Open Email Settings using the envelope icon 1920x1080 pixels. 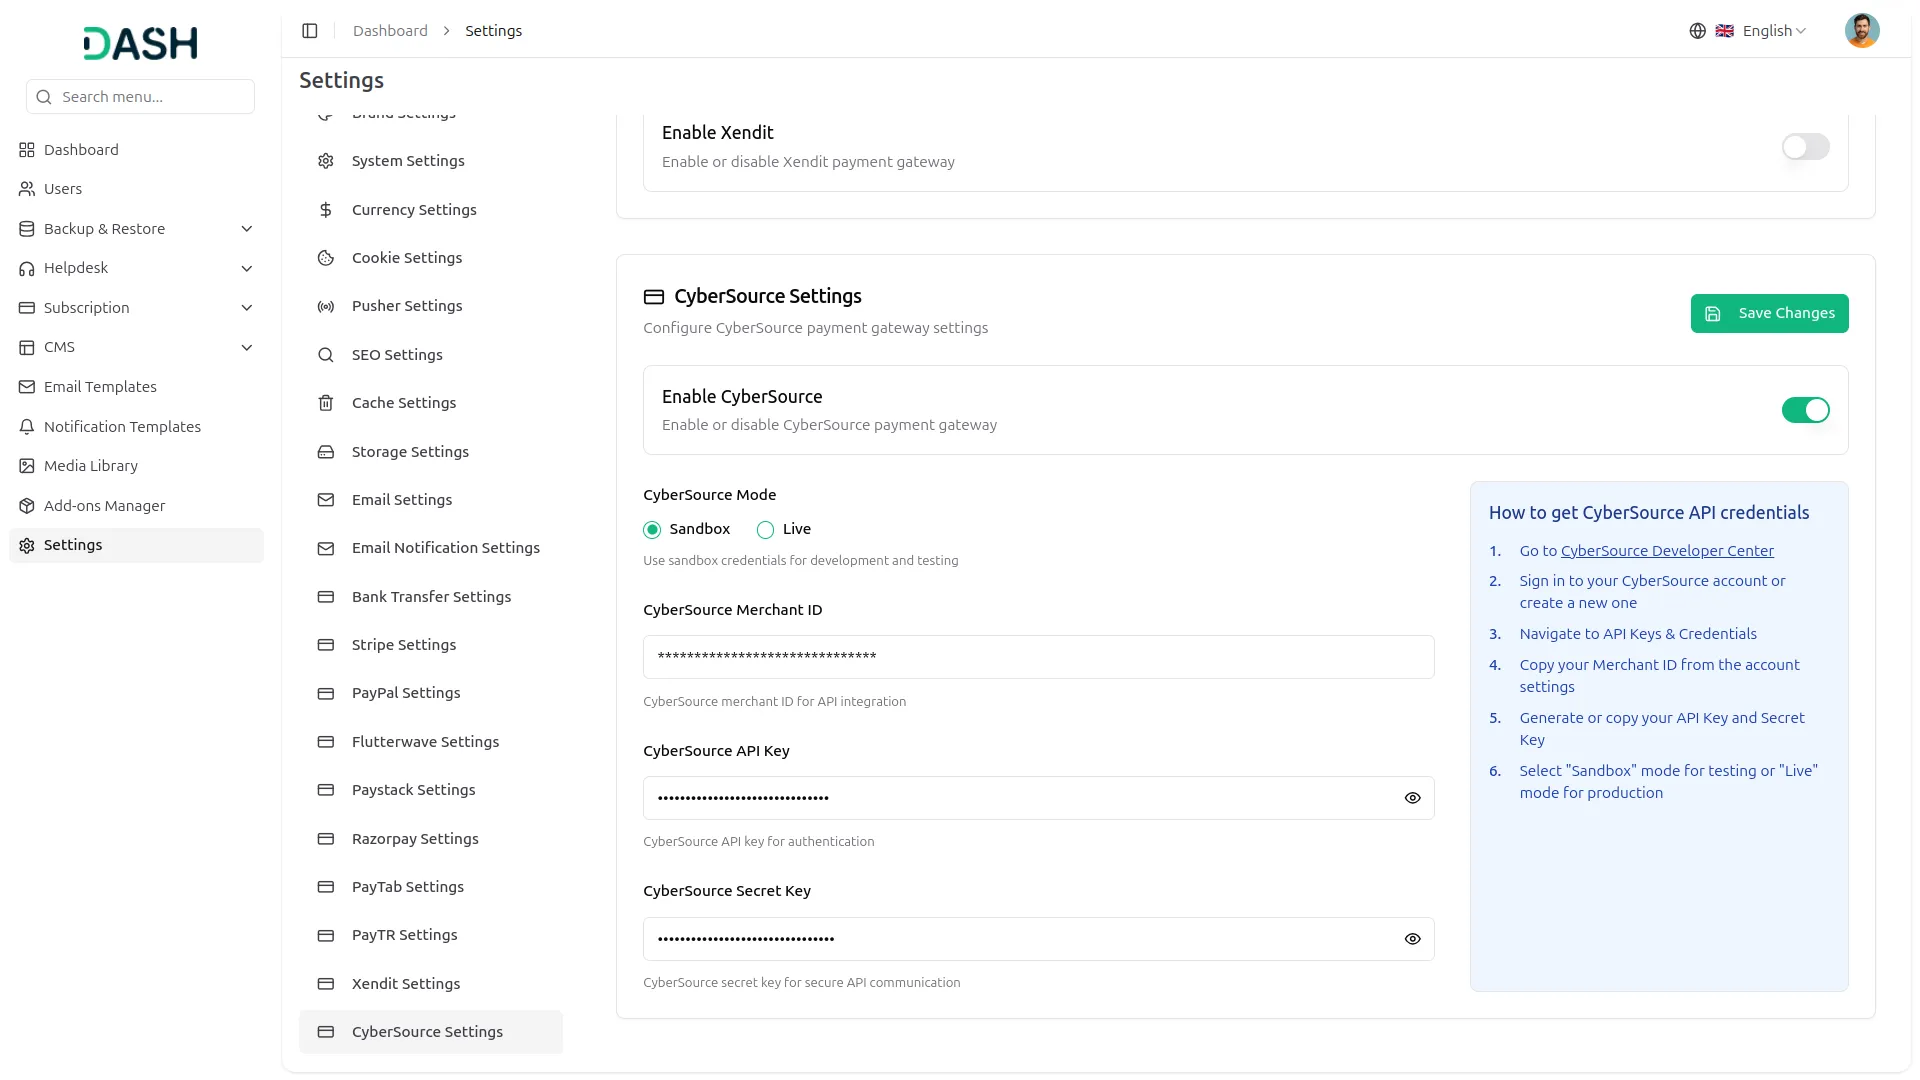pyautogui.click(x=326, y=500)
